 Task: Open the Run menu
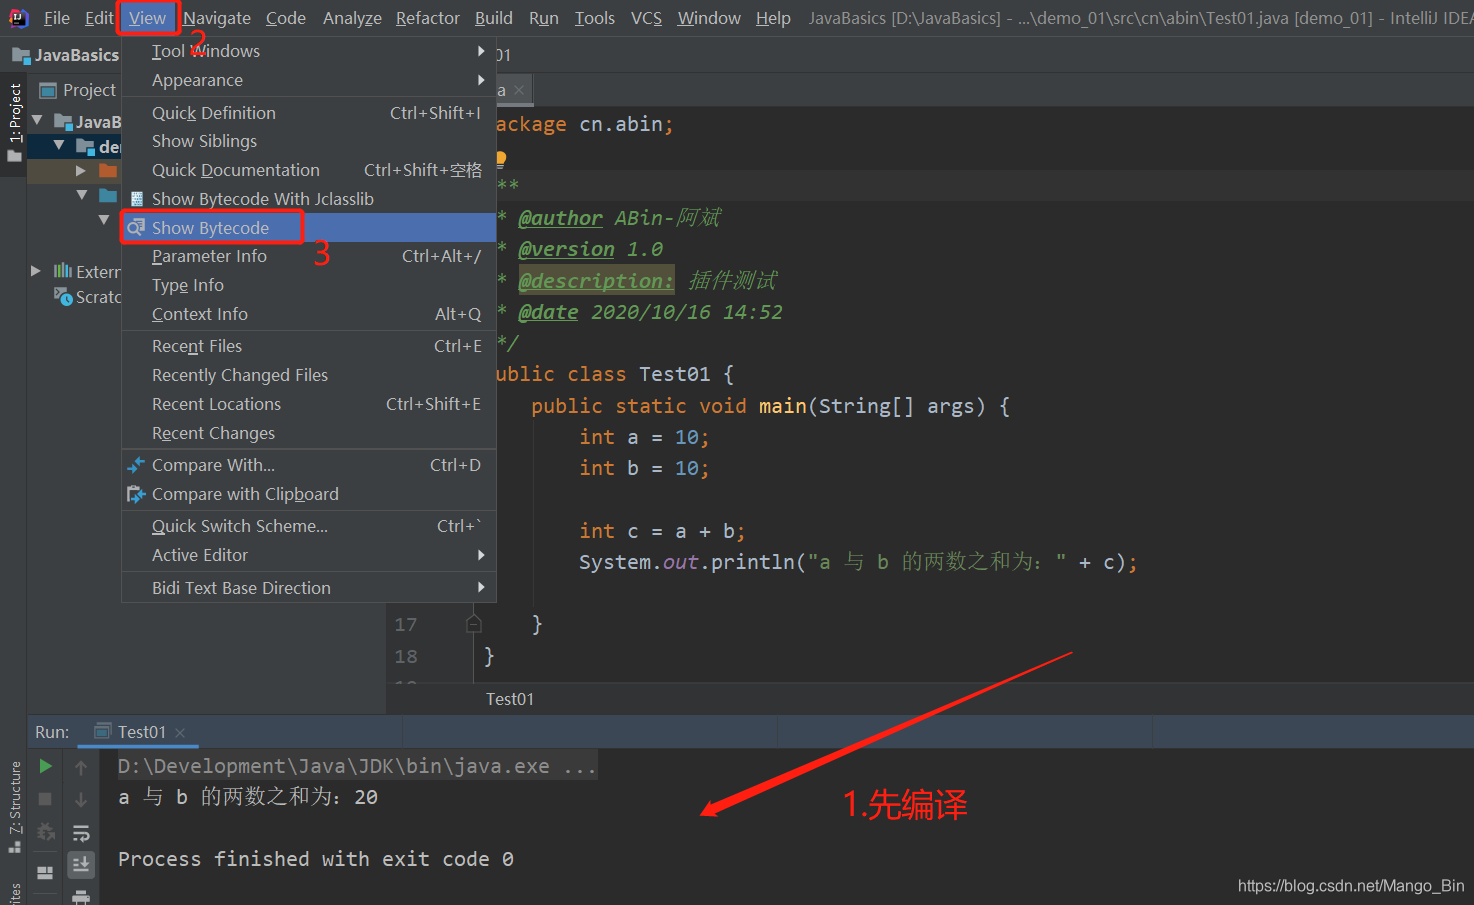[544, 18]
